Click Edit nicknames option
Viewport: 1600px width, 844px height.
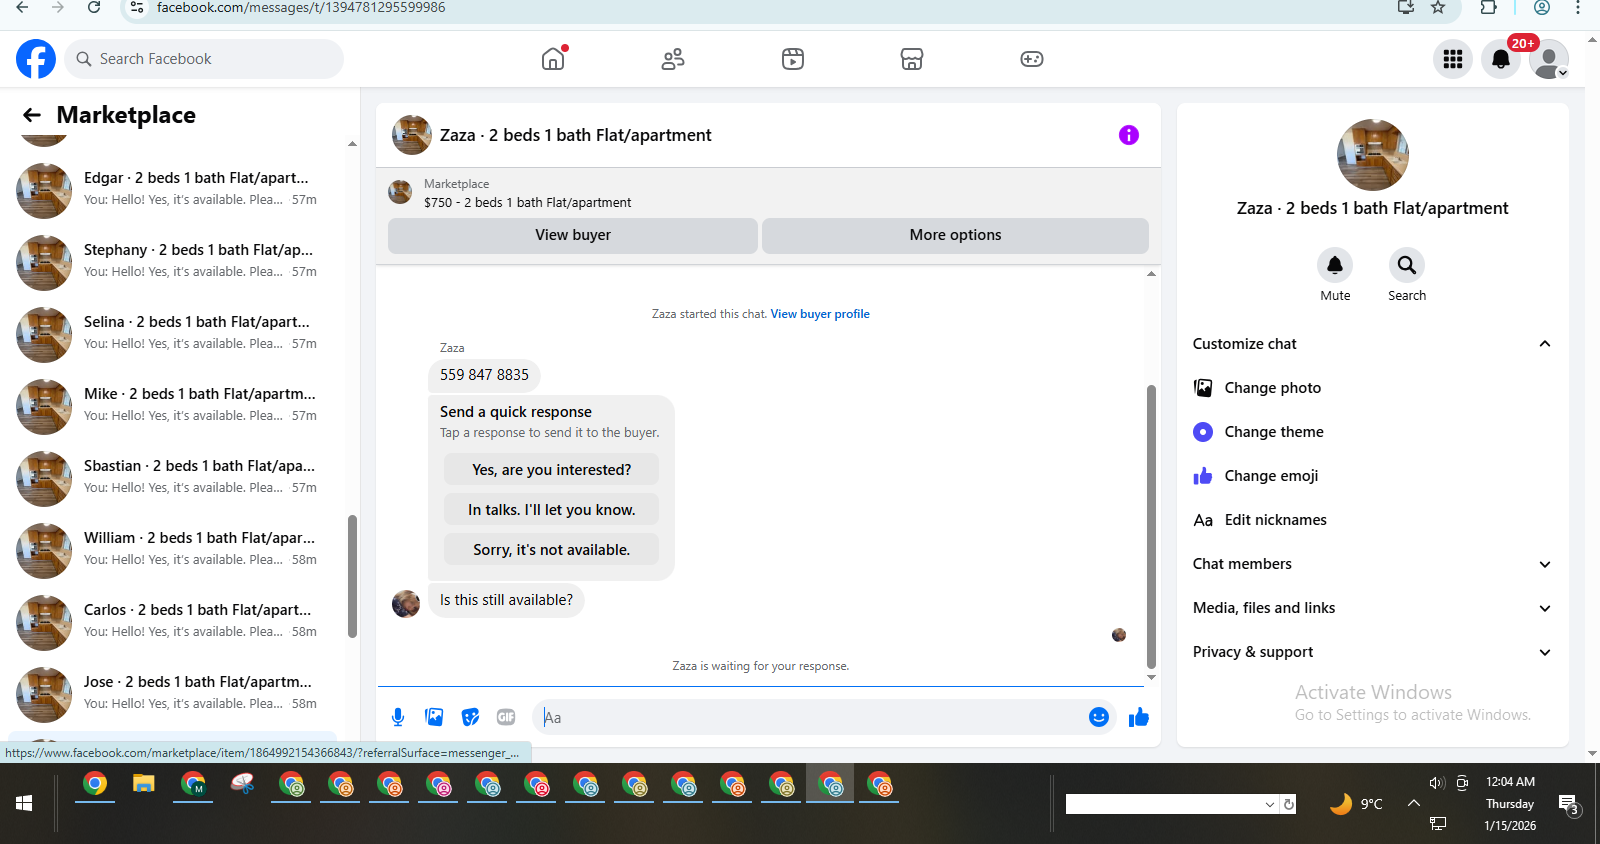(x=1372, y=520)
